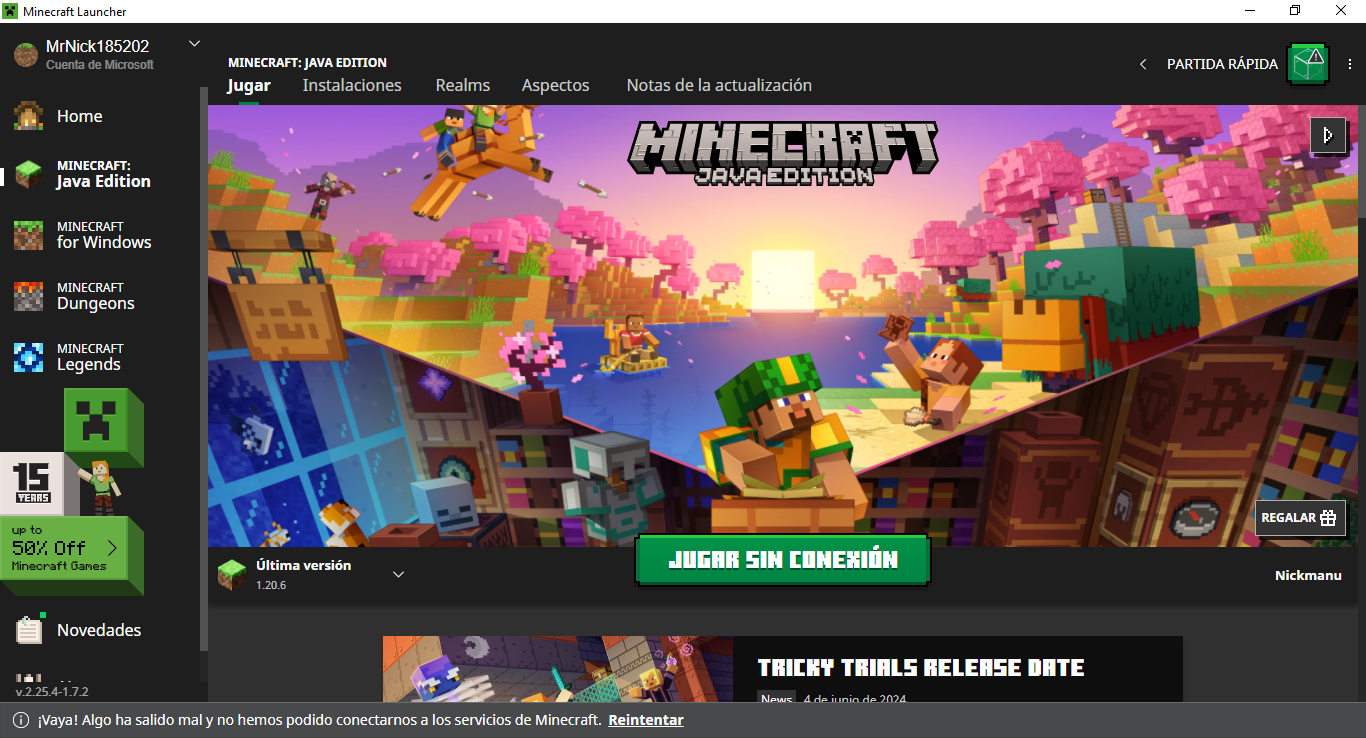Select the Novedades label in sidebar
1366x738 pixels.
click(x=99, y=630)
